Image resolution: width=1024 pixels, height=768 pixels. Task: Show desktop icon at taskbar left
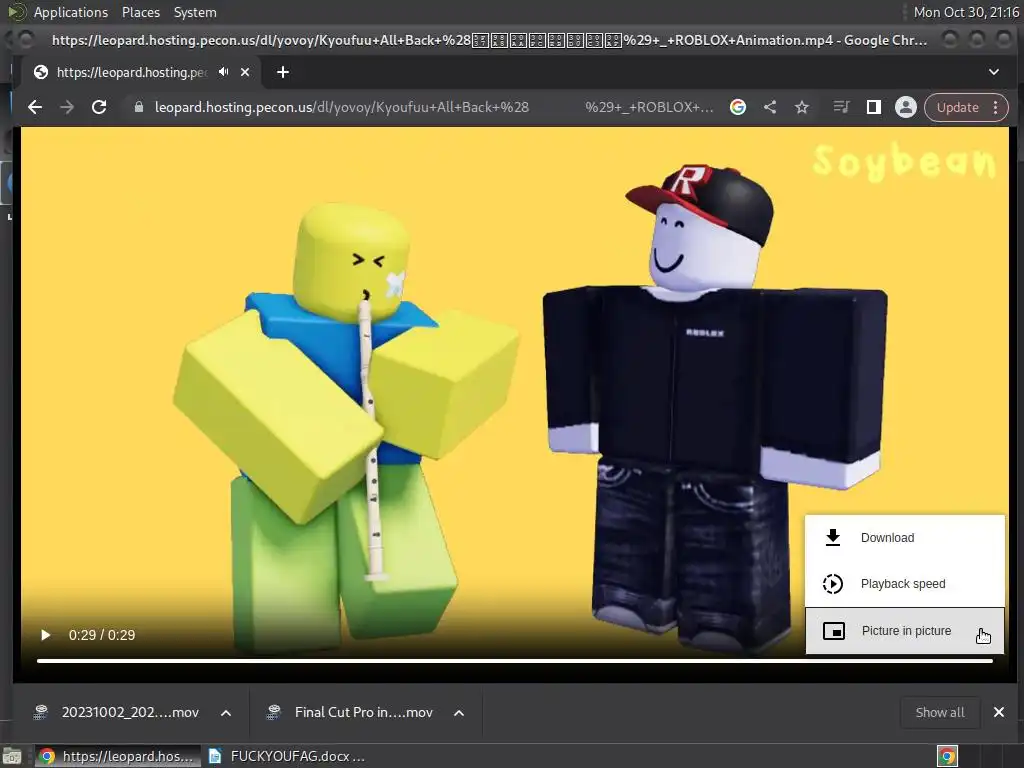tap(12, 756)
